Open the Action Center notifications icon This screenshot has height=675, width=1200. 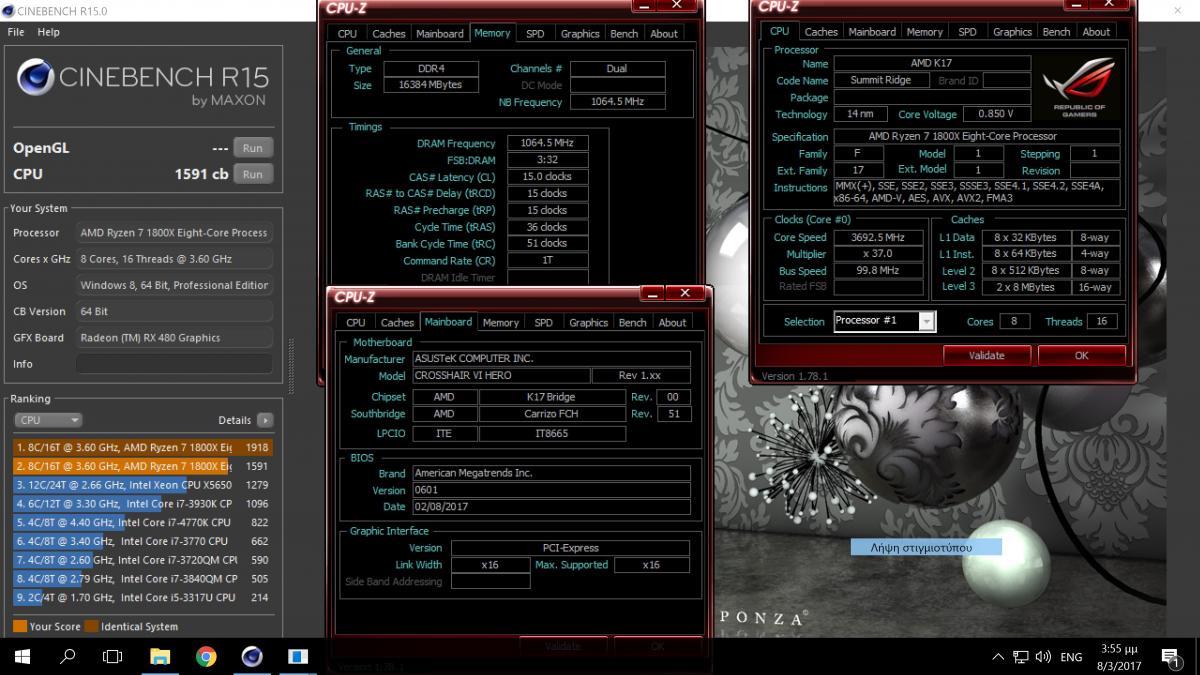pyautogui.click(x=1170, y=657)
